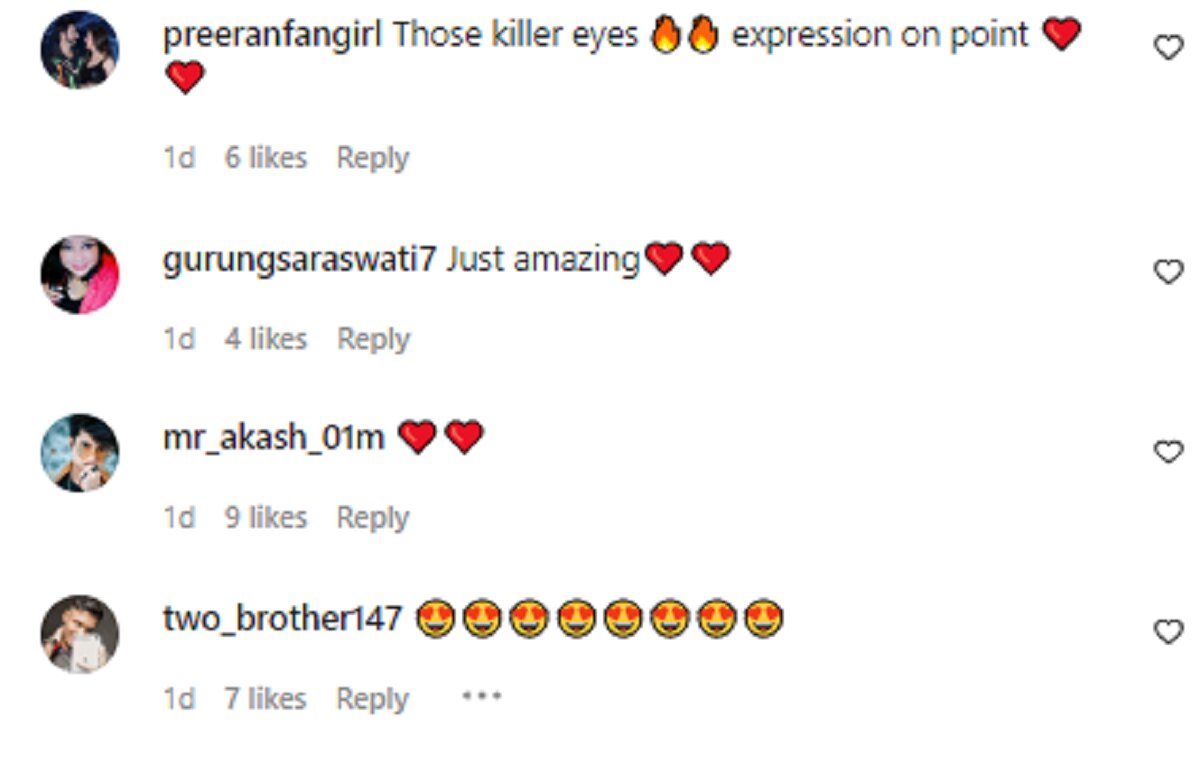
Task: Click mr_akash_01m's profile avatar
Action: click(x=80, y=453)
